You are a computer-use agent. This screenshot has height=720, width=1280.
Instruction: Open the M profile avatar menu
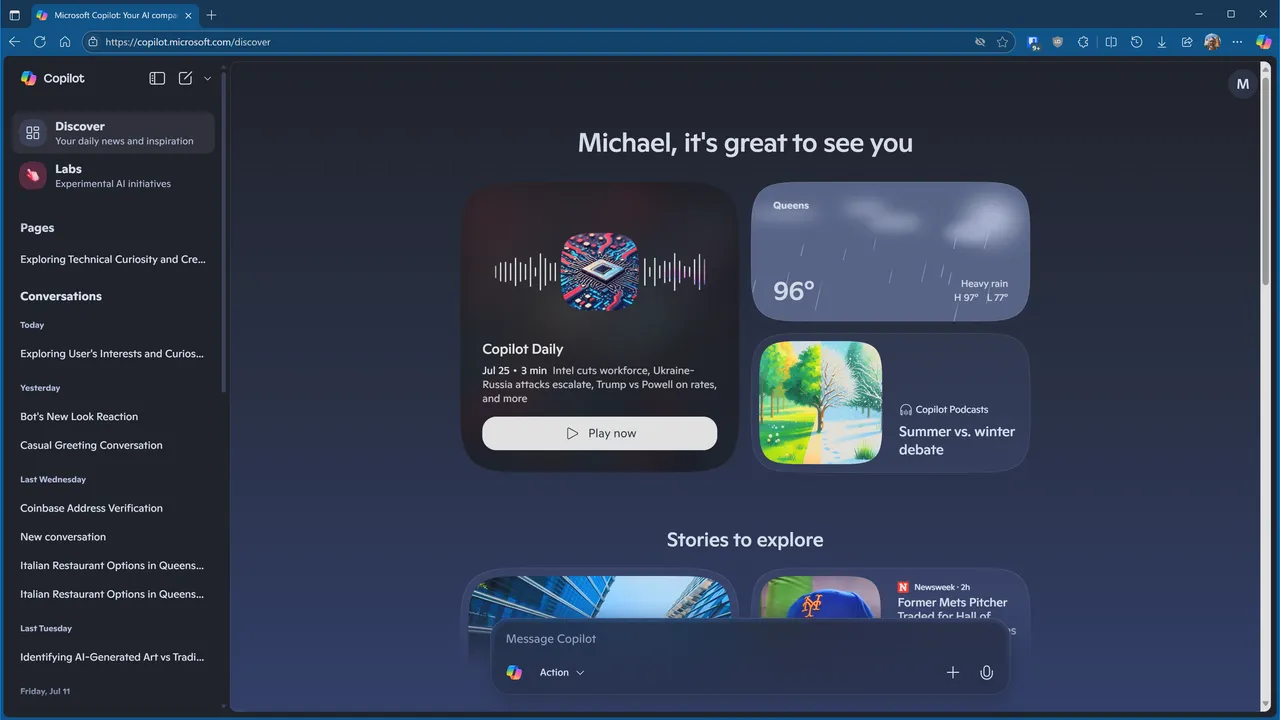(1243, 84)
